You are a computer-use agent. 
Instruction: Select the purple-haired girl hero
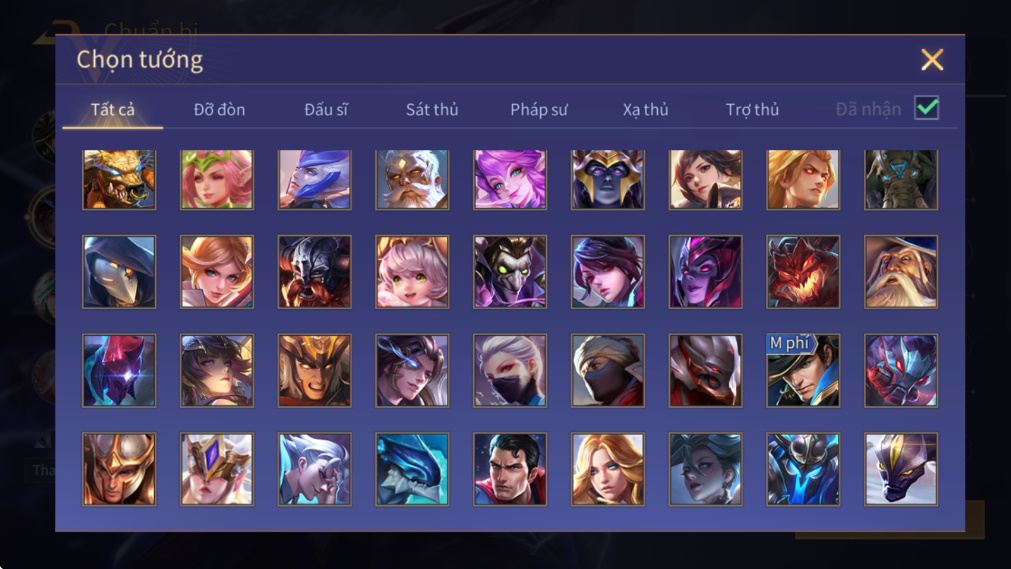coord(510,180)
